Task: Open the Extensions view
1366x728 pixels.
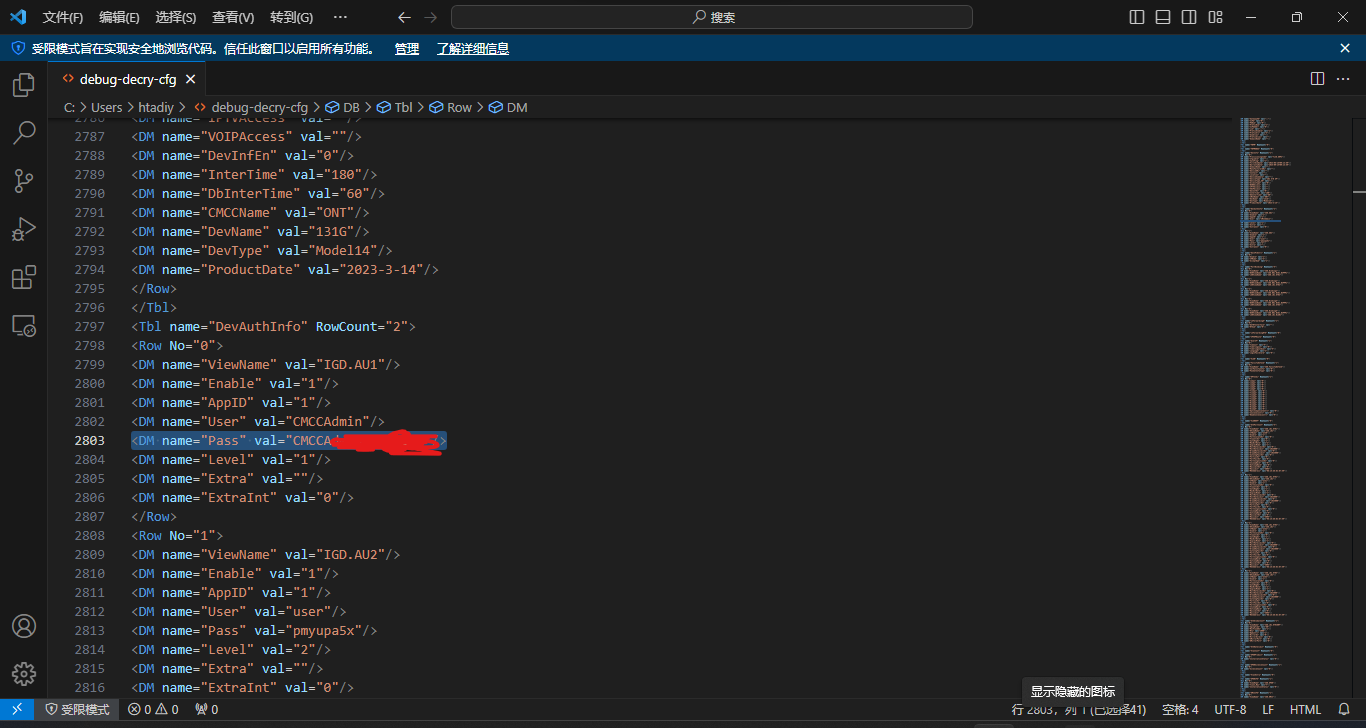Action: pos(24,277)
